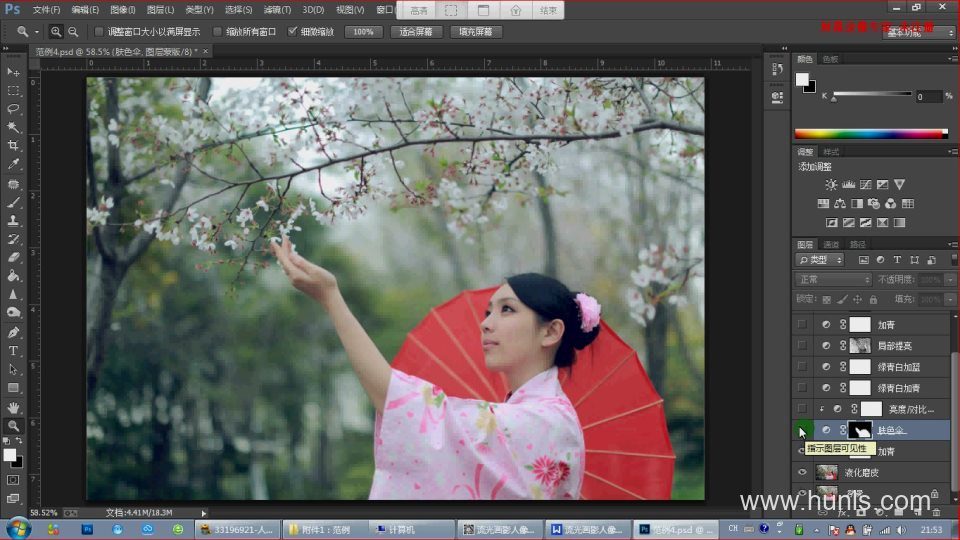Select the 肤色伞 layer mask thumbnail
960x540 pixels.
(860, 430)
